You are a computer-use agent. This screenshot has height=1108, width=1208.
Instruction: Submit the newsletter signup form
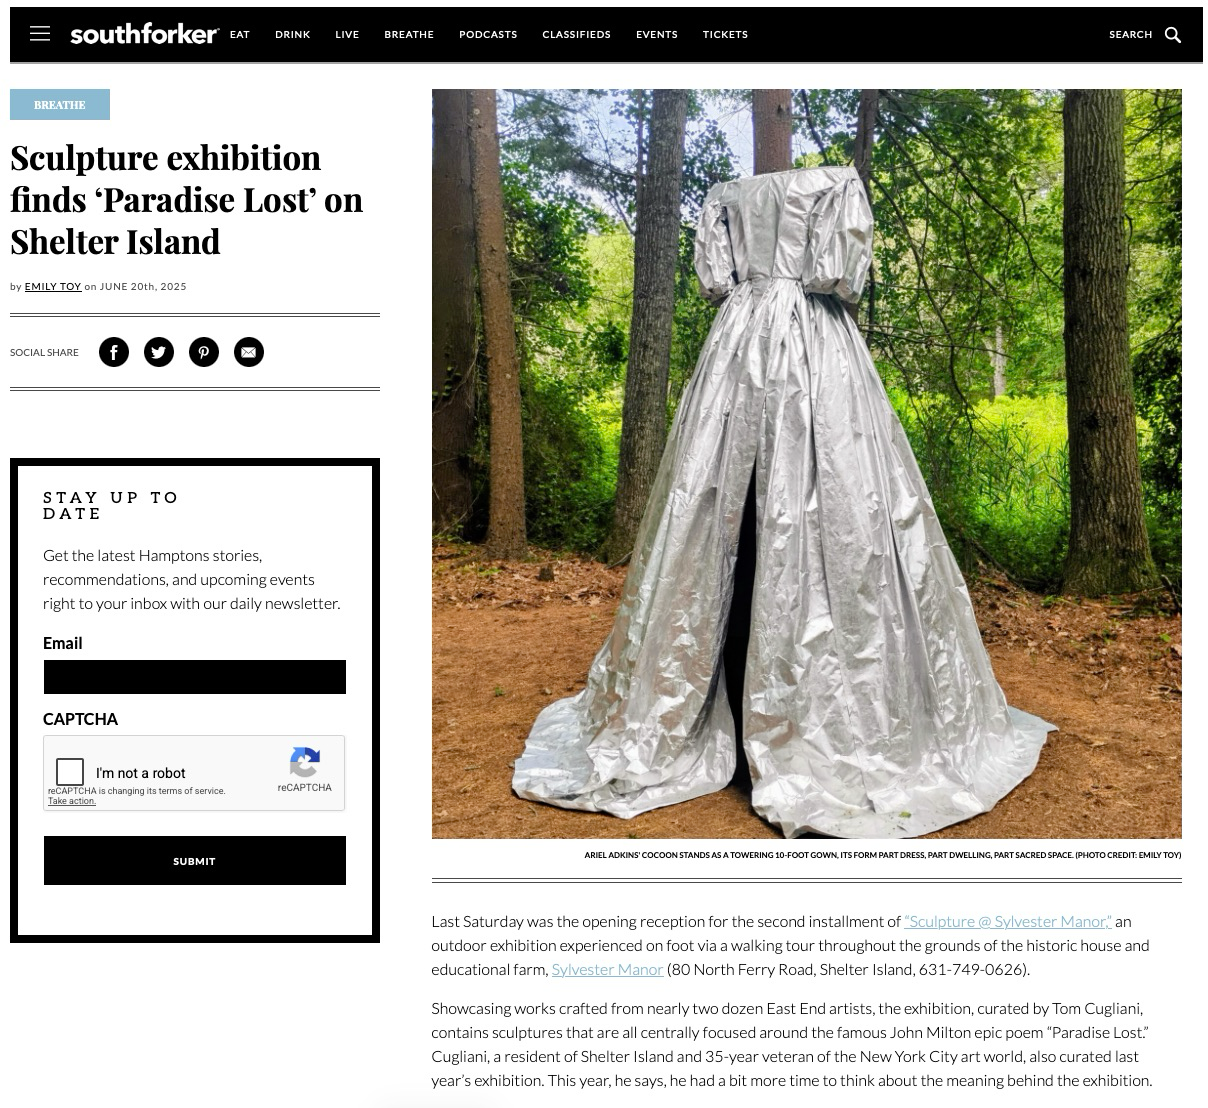[x=195, y=861]
